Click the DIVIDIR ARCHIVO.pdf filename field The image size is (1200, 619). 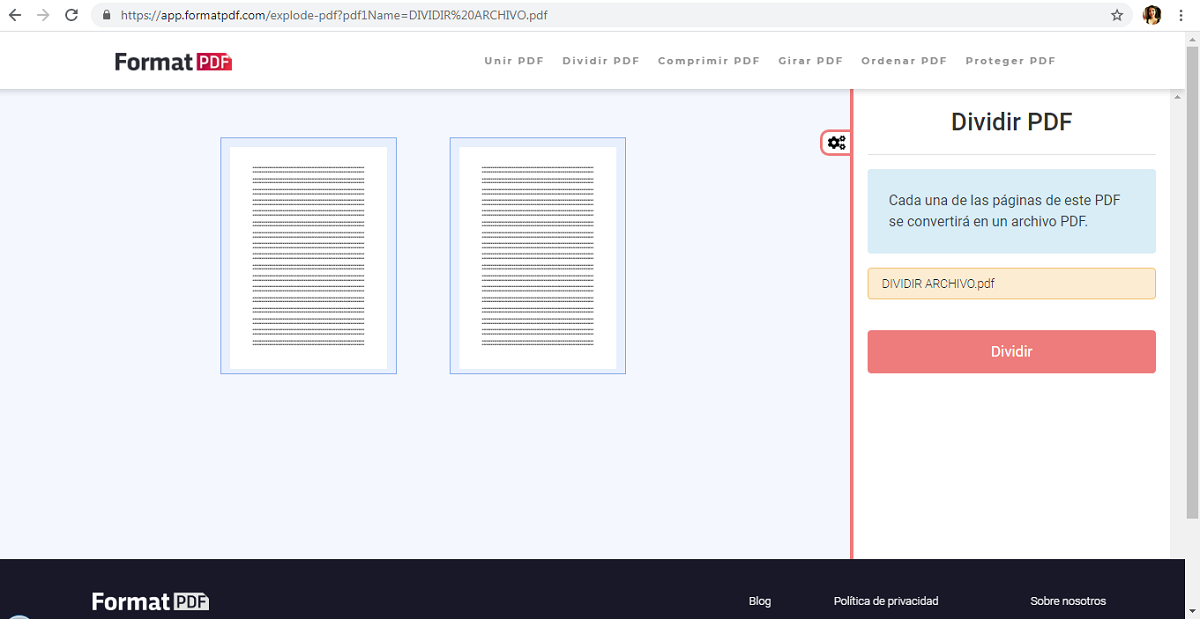(1011, 283)
